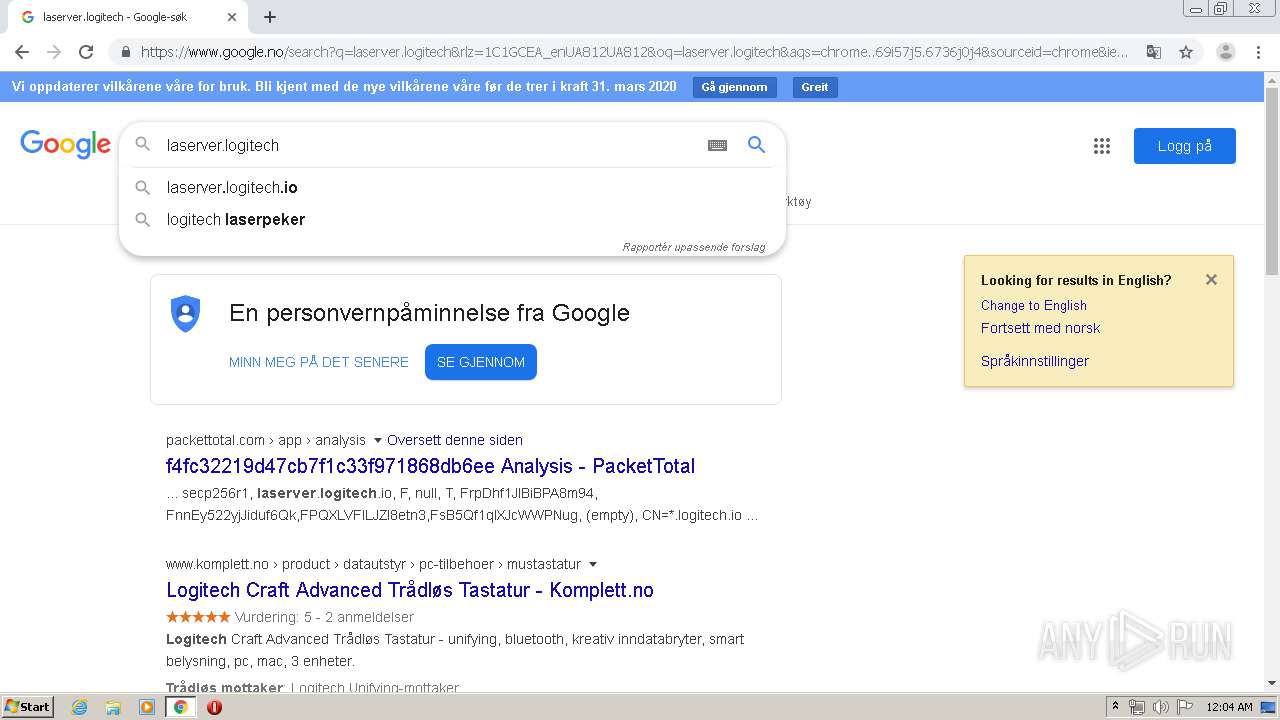The image size is (1280, 720).
Task: Click the Gå gjennom button
Action: point(734,87)
